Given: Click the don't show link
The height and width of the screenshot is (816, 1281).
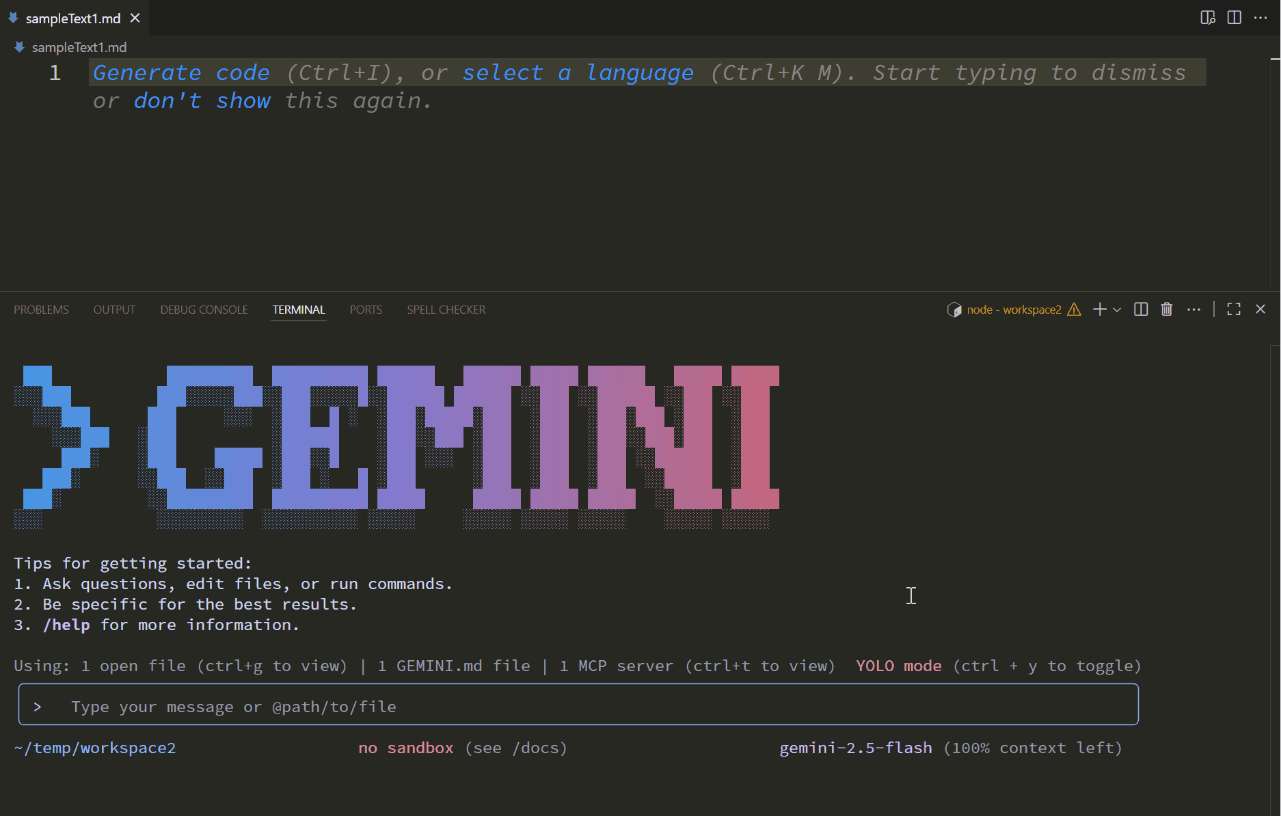Looking at the screenshot, I should pyautogui.click(x=202, y=101).
